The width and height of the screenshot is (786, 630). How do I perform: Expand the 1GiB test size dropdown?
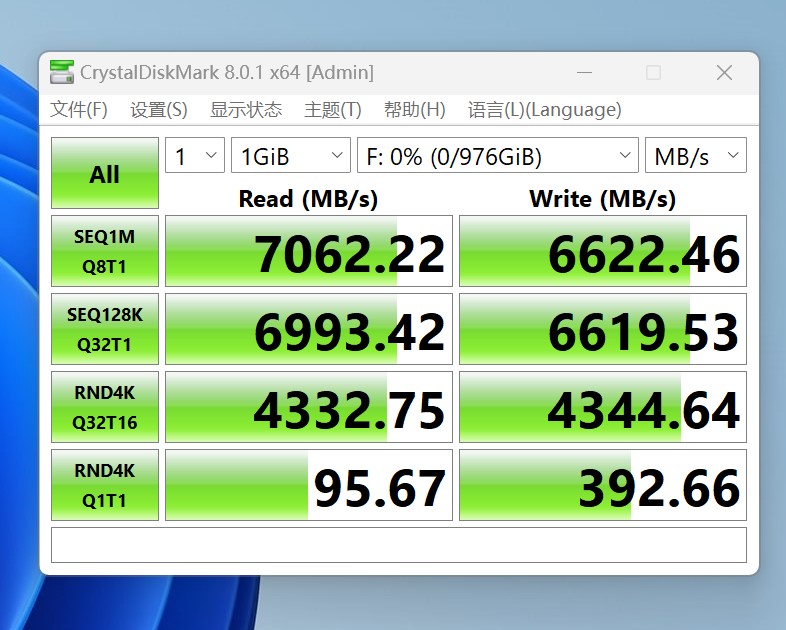pyautogui.click(x=291, y=155)
